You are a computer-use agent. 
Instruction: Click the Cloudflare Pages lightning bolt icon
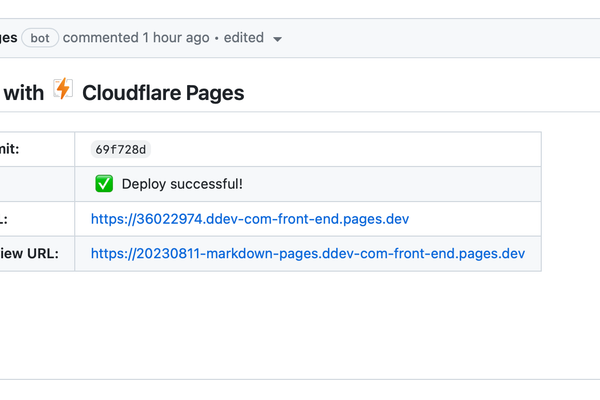tap(63, 88)
